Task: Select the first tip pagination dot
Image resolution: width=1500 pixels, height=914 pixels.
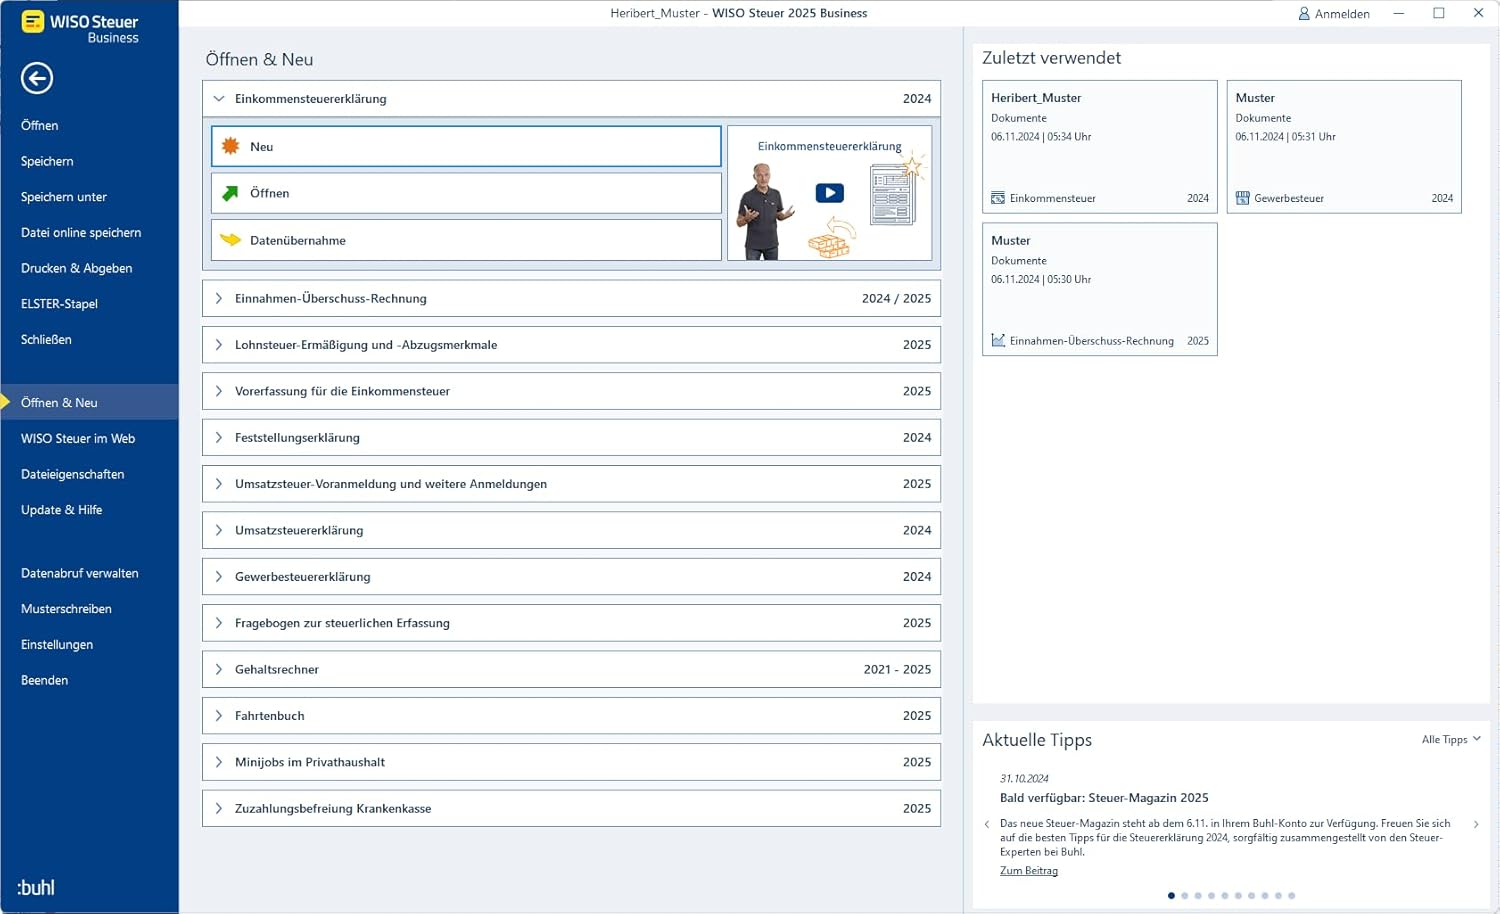Action: (1171, 896)
